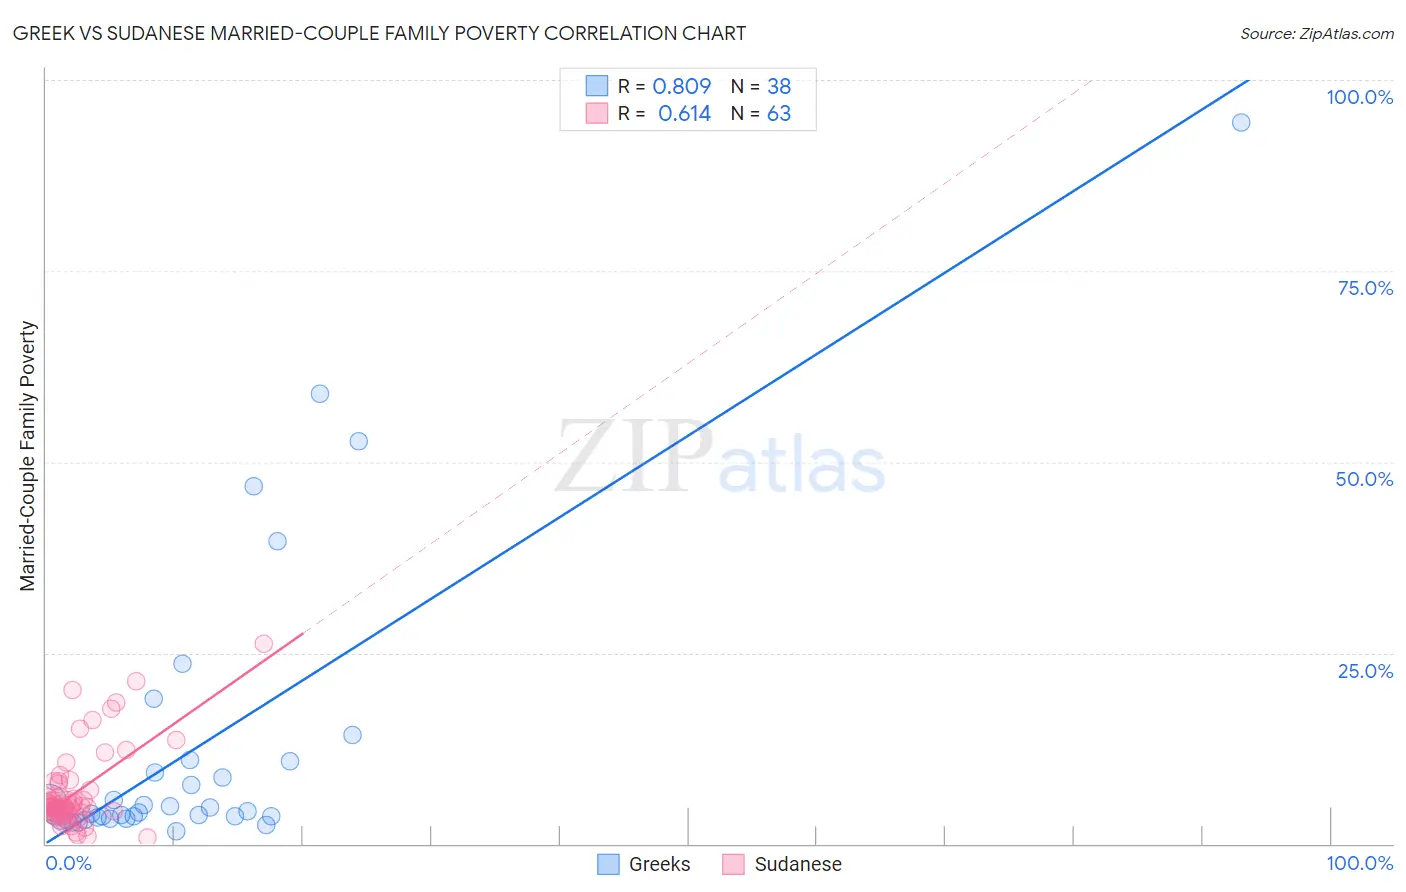
Task: Click the Married-Couple Family Poverty axis title
Action: tap(28, 456)
